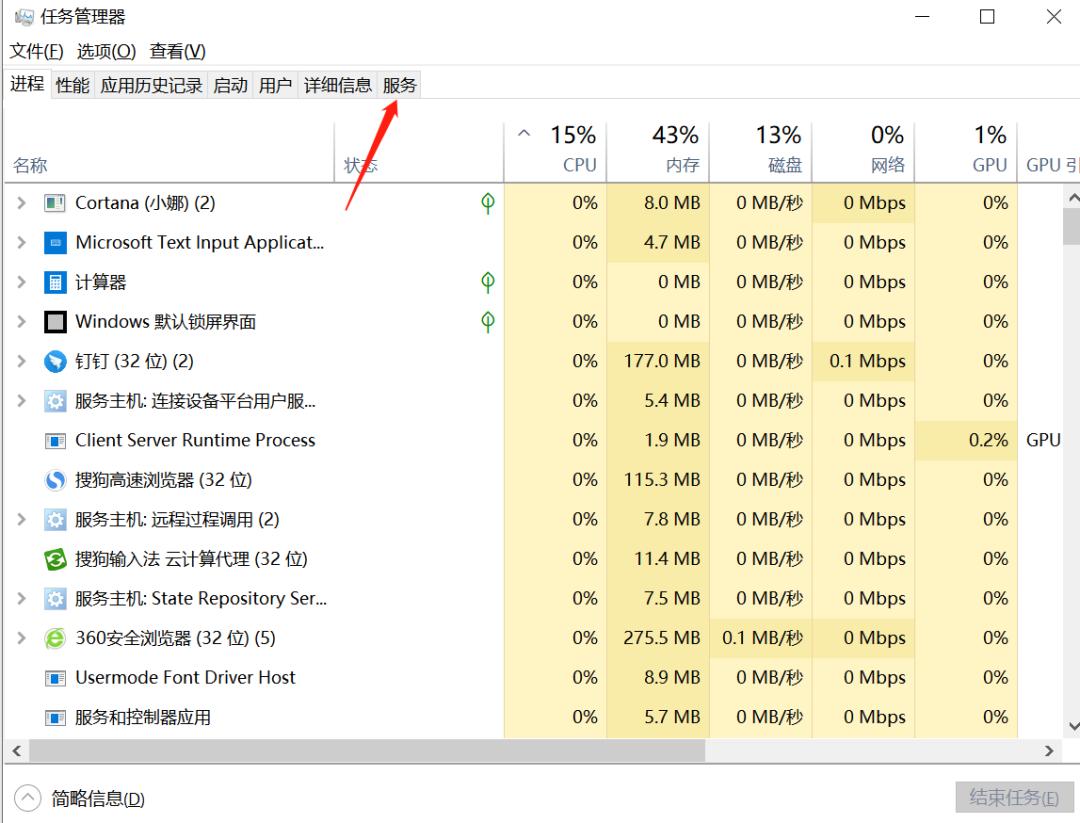Expand the 钉钉 (32 位) process group
1080x823 pixels.
click(x=21, y=361)
